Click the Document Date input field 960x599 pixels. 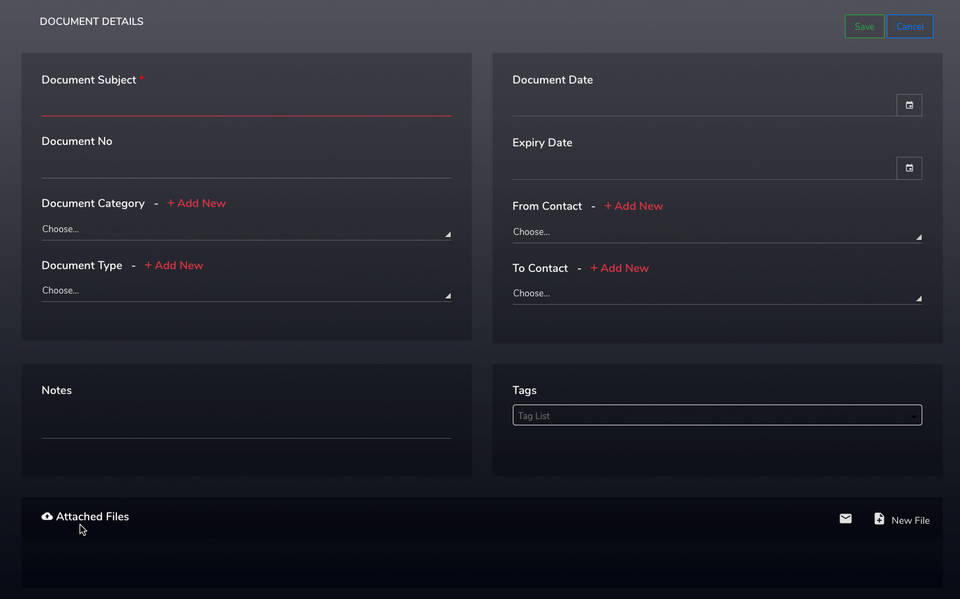pyautogui.click(x=703, y=105)
